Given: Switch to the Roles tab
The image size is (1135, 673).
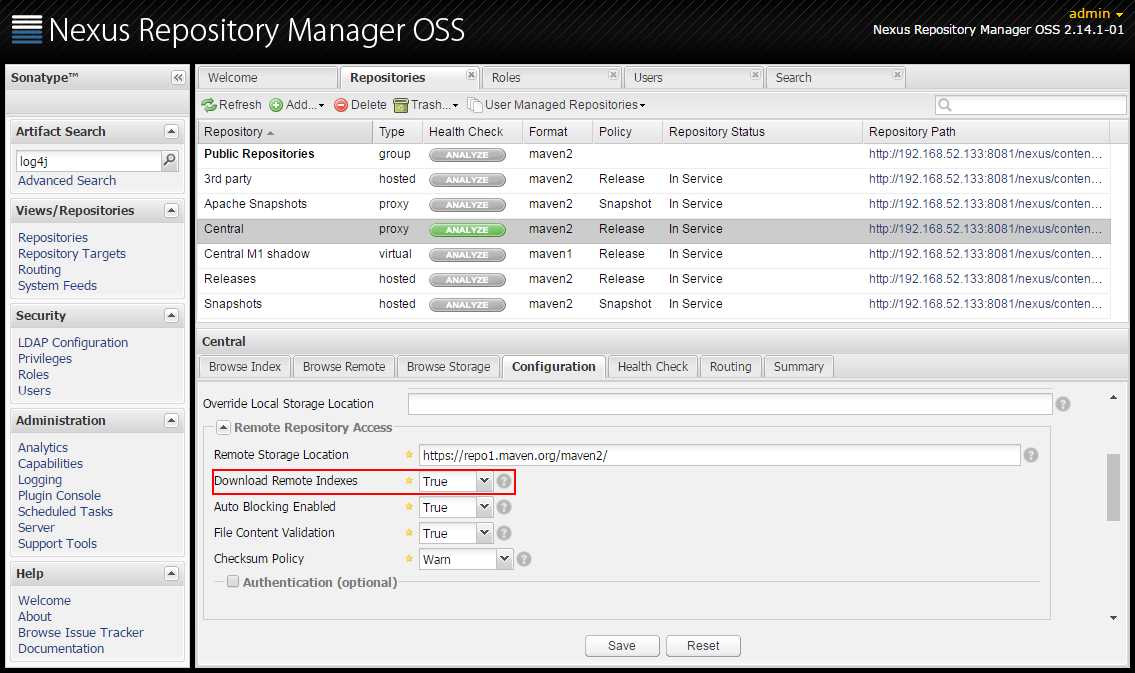Looking at the screenshot, I should 550,77.
